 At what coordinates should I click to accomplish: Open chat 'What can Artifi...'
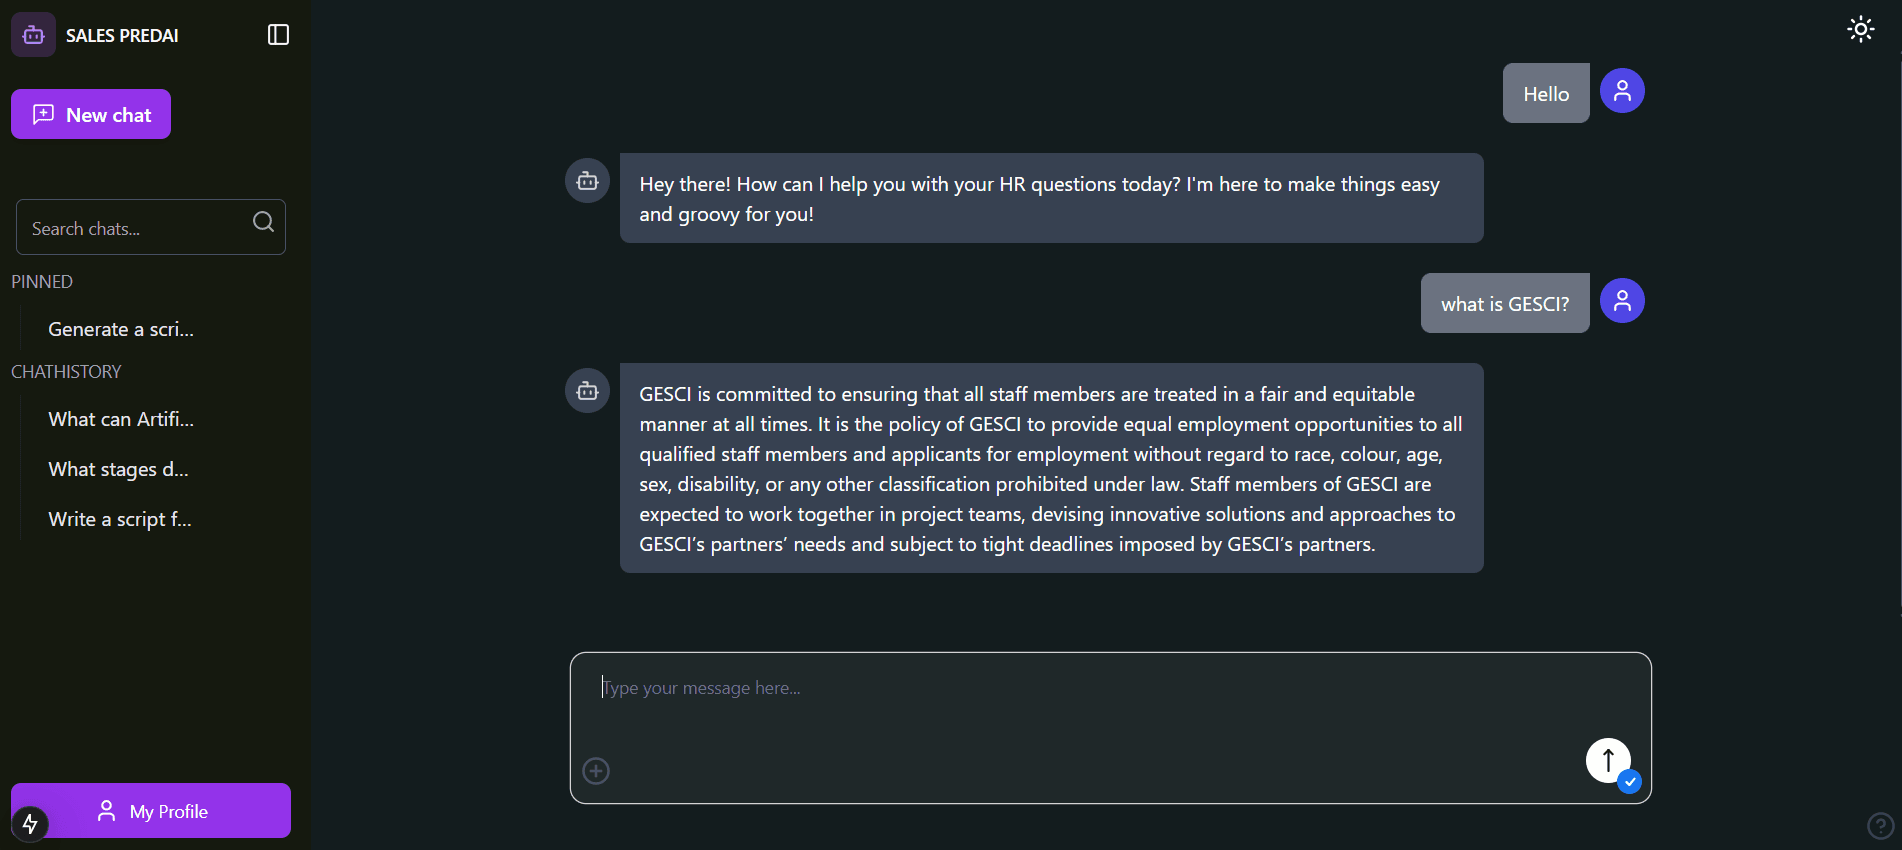121,419
